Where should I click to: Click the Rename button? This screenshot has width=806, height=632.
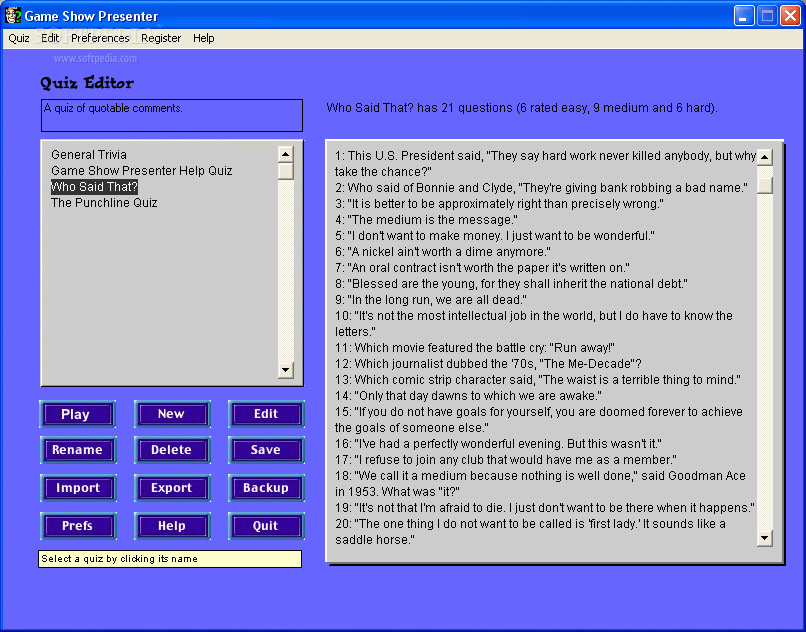tap(78, 450)
